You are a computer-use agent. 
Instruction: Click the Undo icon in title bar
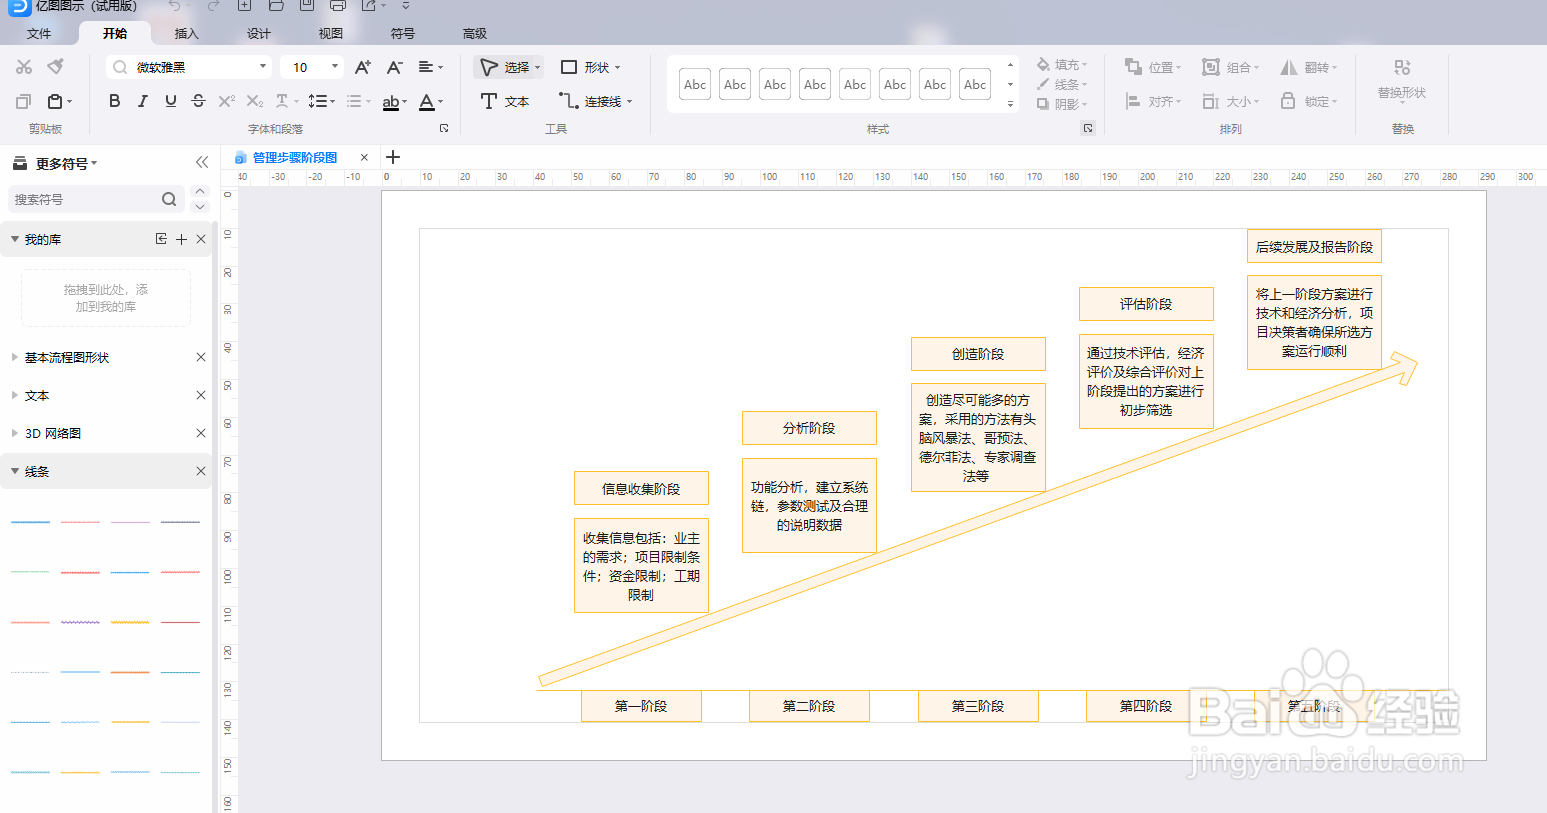(x=175, y=6)
